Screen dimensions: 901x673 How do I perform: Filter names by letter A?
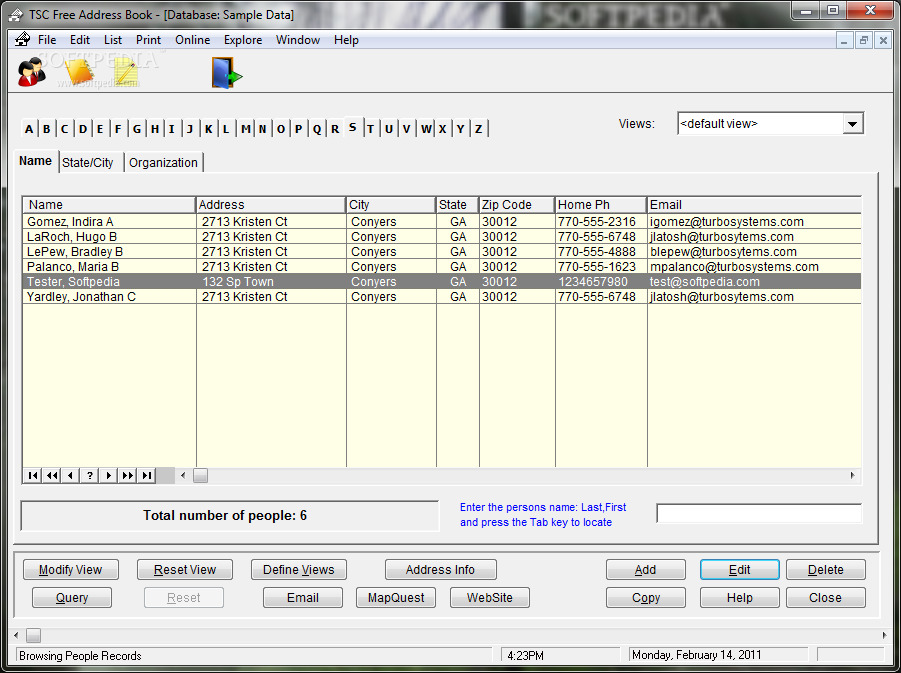(29, 129)
